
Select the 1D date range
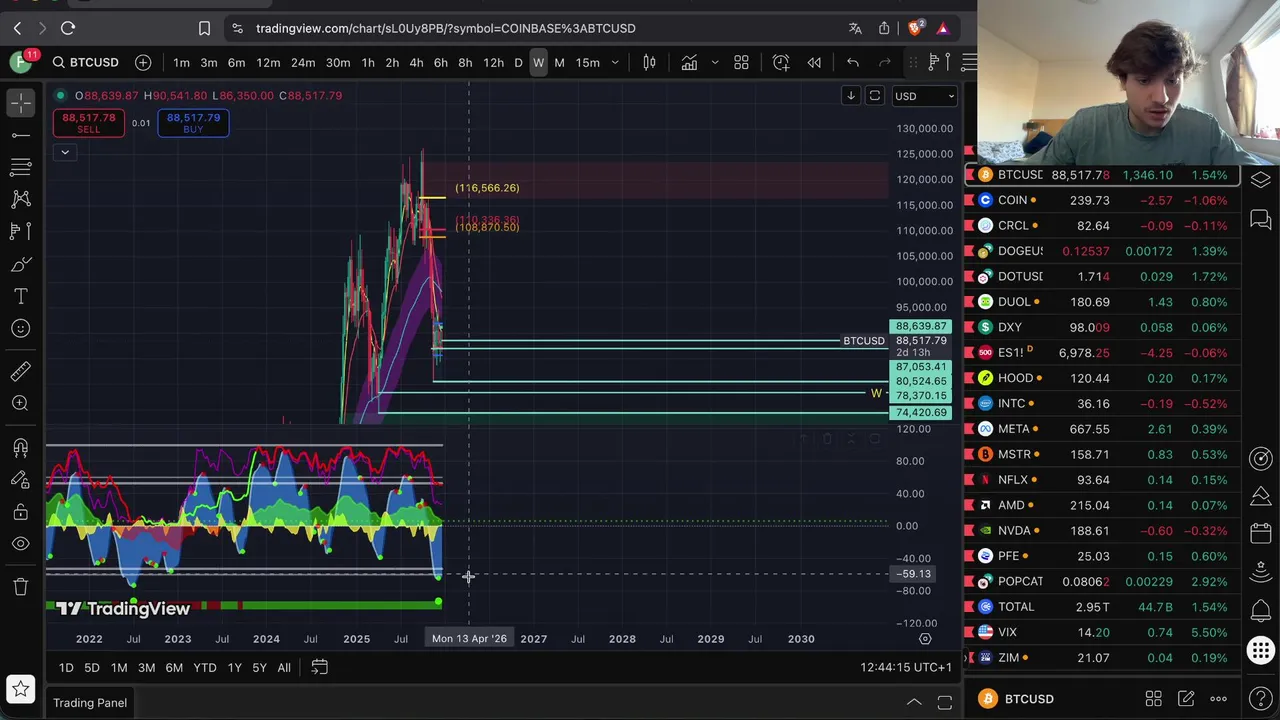[x=66, y=667]
